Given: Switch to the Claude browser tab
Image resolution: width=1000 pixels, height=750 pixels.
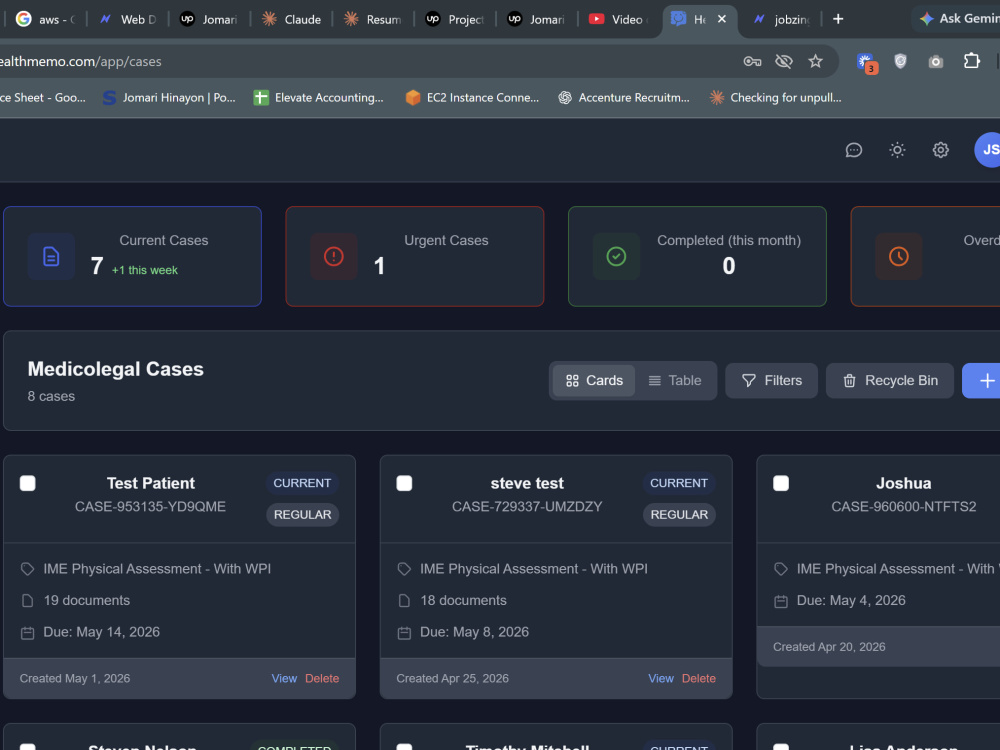Looking at the screenshot, I should tap(291, 19).
